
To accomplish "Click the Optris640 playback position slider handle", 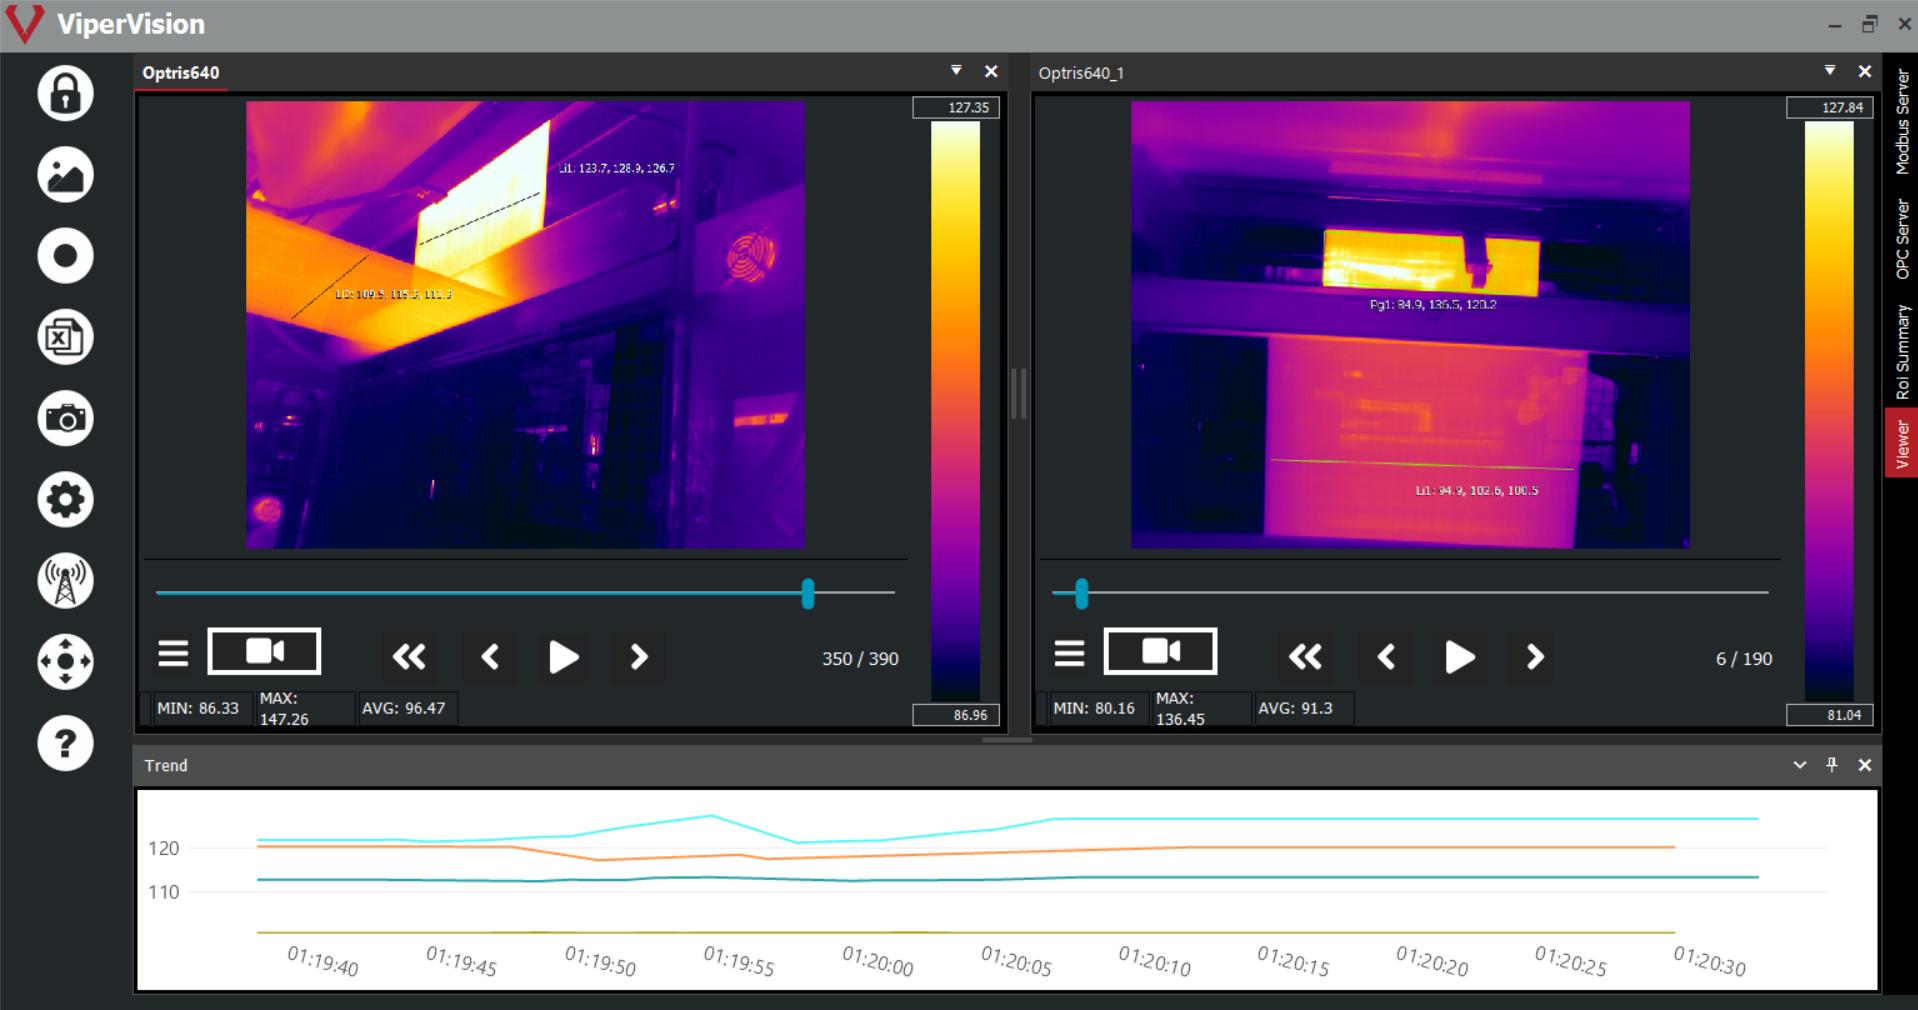I will coord(808,594).
